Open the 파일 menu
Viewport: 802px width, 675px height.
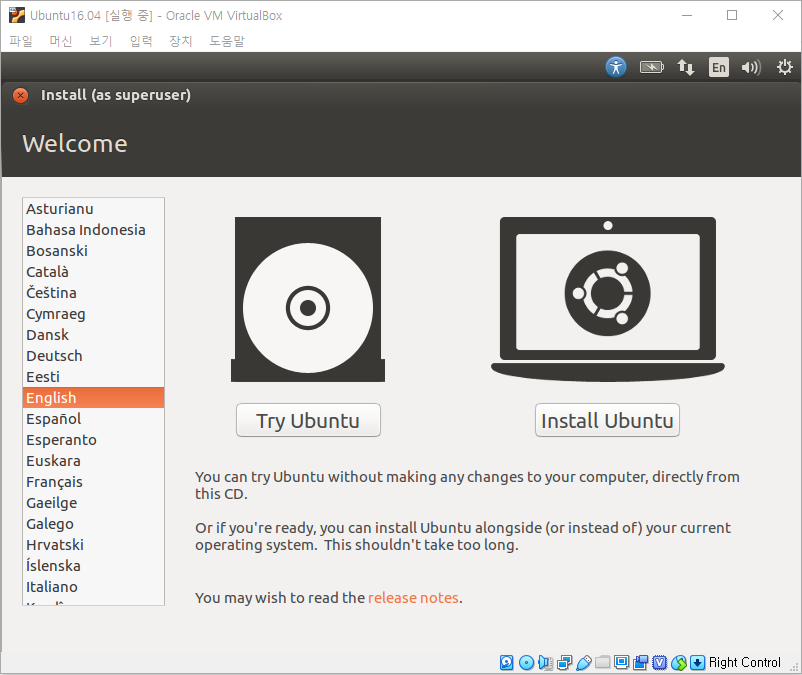pos(21,41)
